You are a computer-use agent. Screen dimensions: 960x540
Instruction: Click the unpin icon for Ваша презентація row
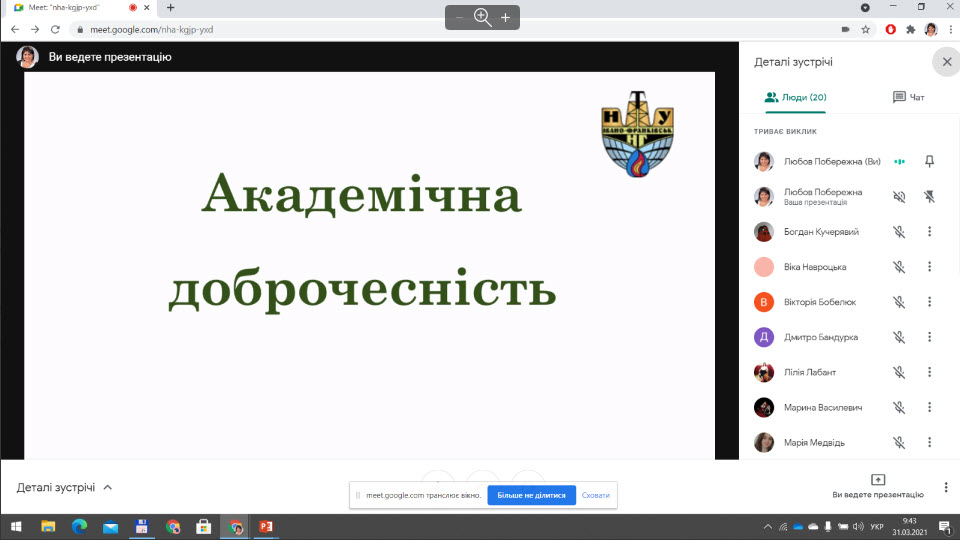click(929, 197)
